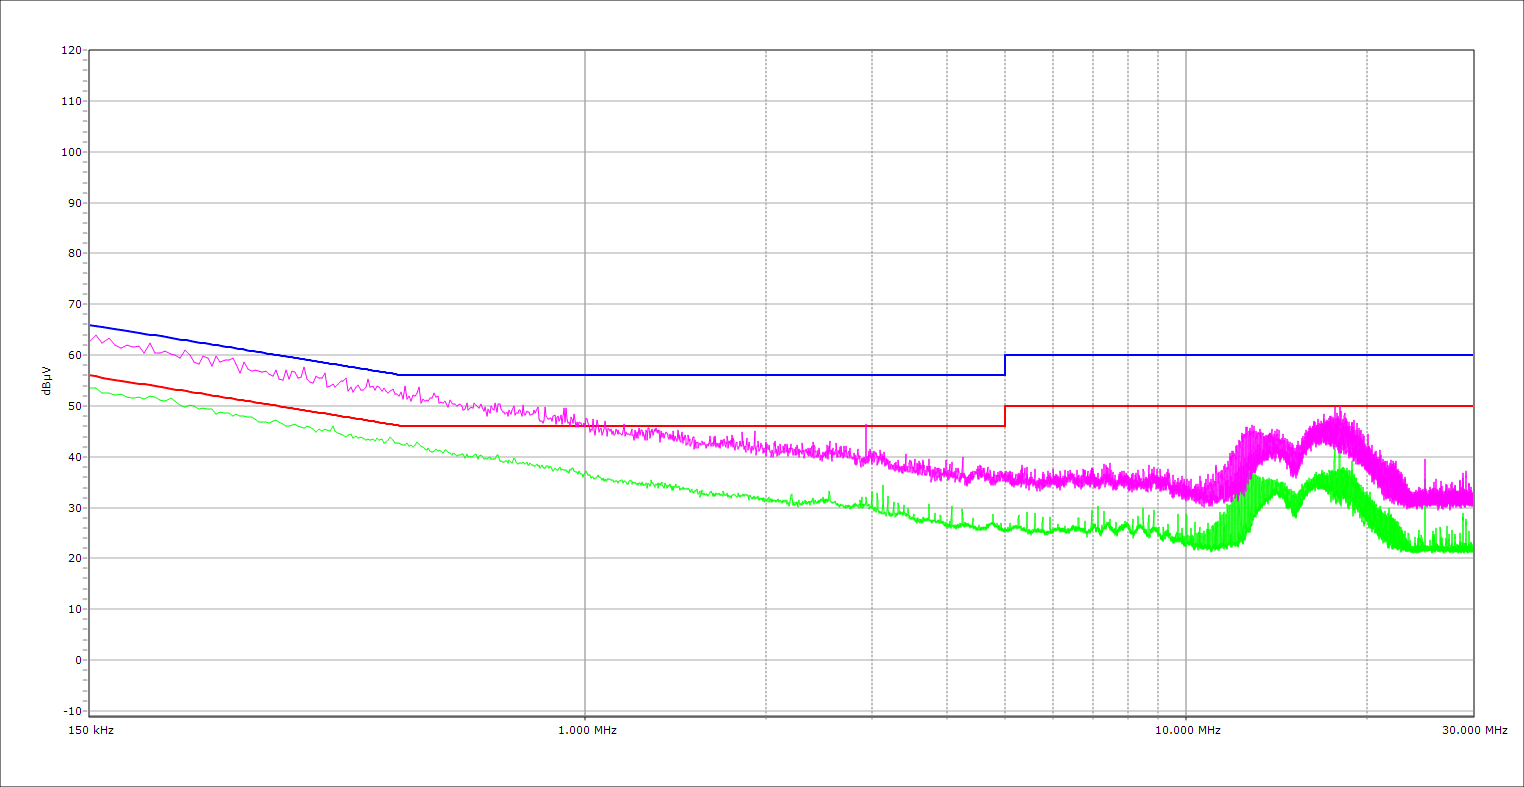
Task: Click the dBµV y-axis unit label
Action: pos(46,380)
